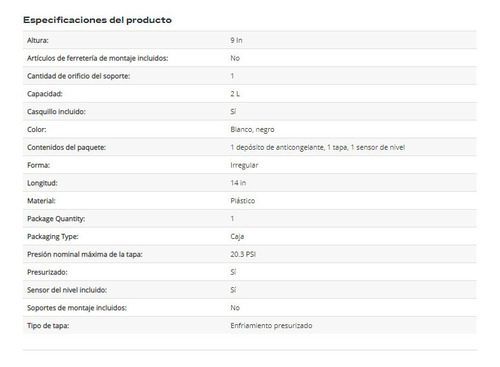
Task: Select the Longitud '14 in' value
Action: (238, 183)
